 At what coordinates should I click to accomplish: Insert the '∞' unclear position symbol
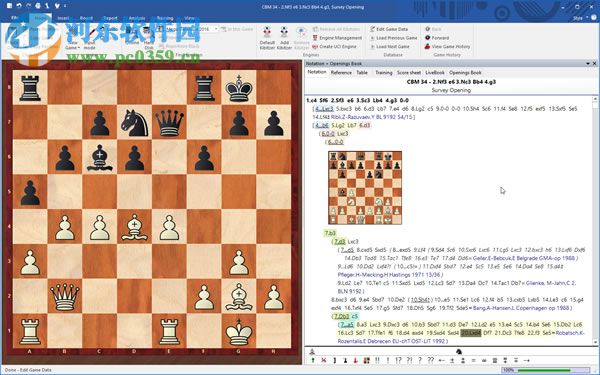pyautogui.click(x=484, y=360)
